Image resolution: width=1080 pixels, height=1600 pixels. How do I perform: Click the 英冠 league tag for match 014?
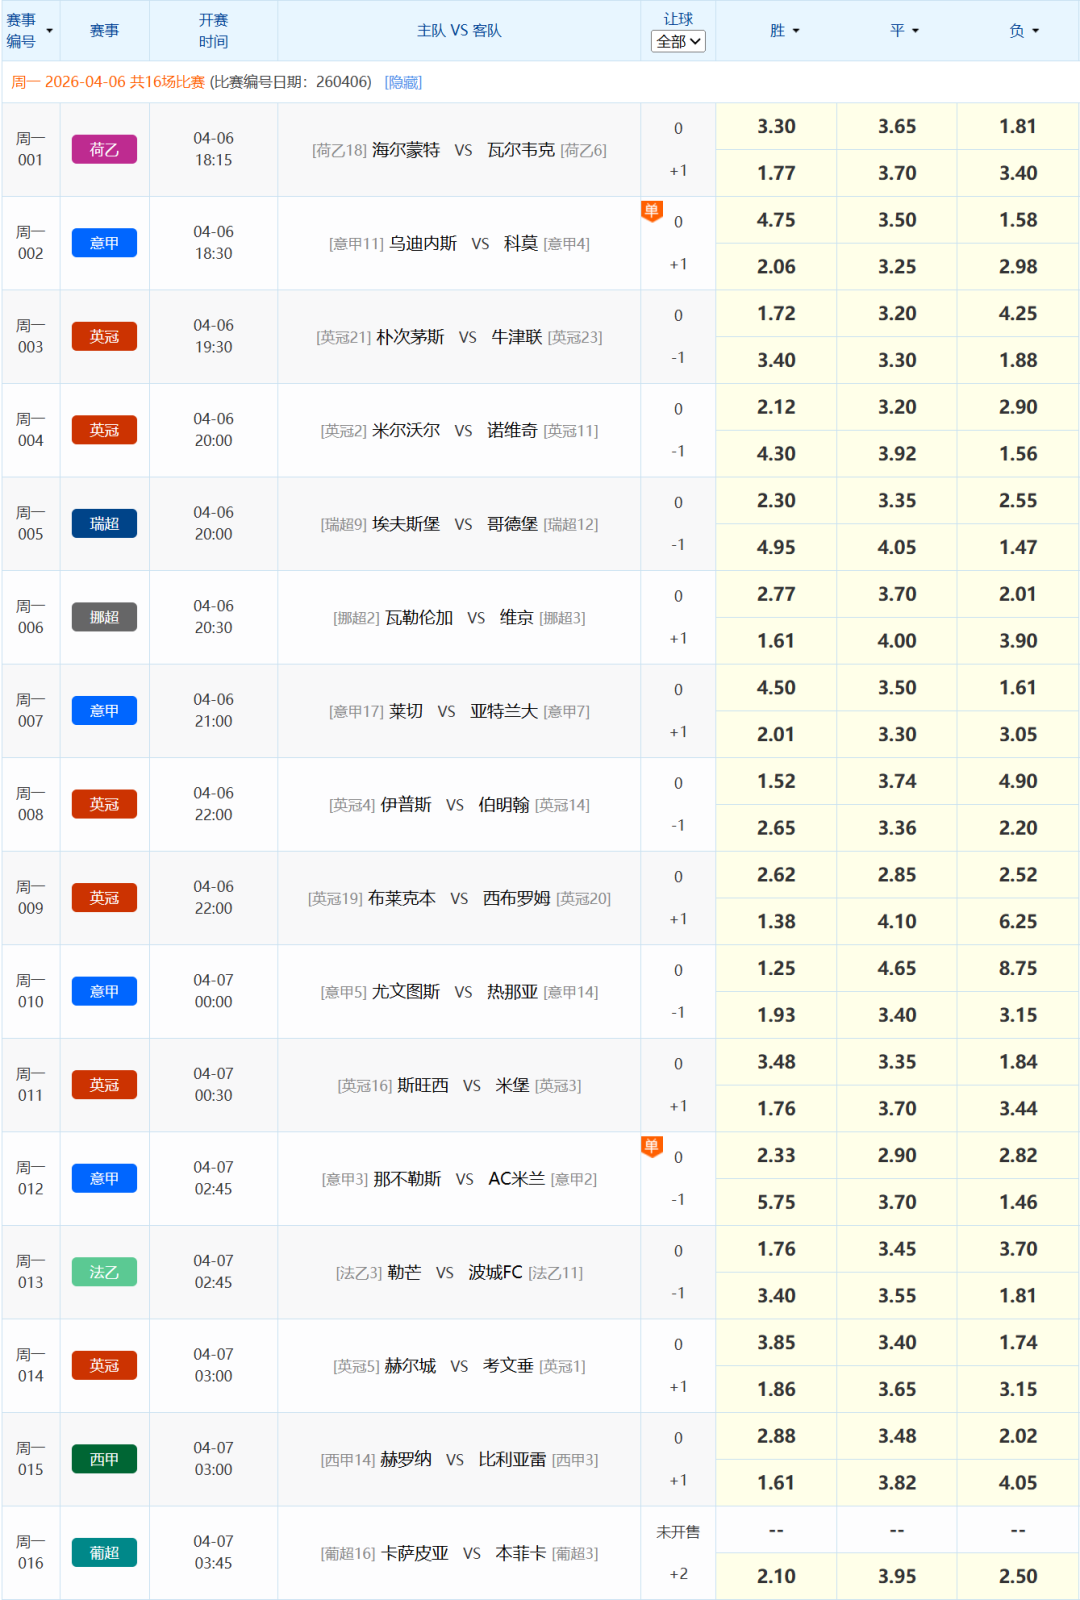point(104,1365)
